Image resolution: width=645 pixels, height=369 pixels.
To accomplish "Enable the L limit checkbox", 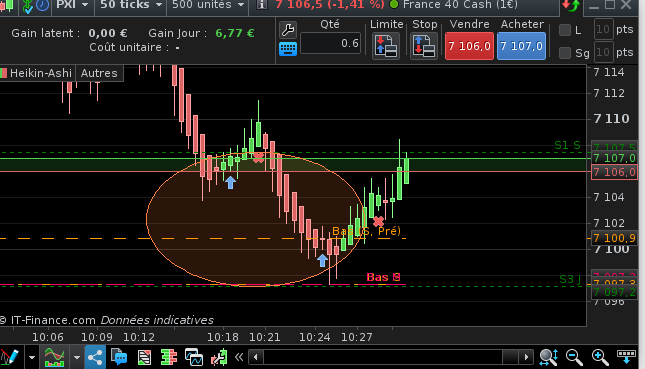I will [565, 30].
